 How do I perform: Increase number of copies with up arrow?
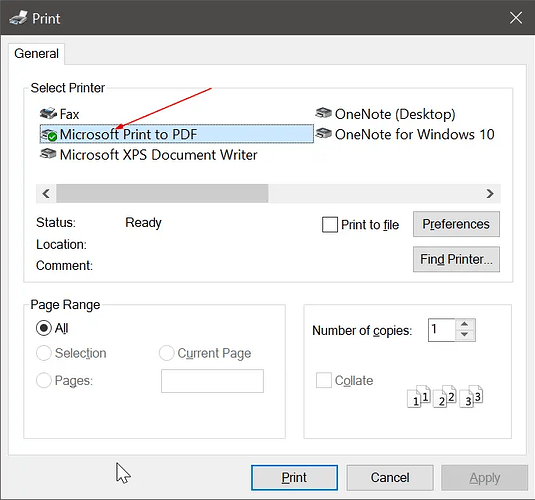464,324
